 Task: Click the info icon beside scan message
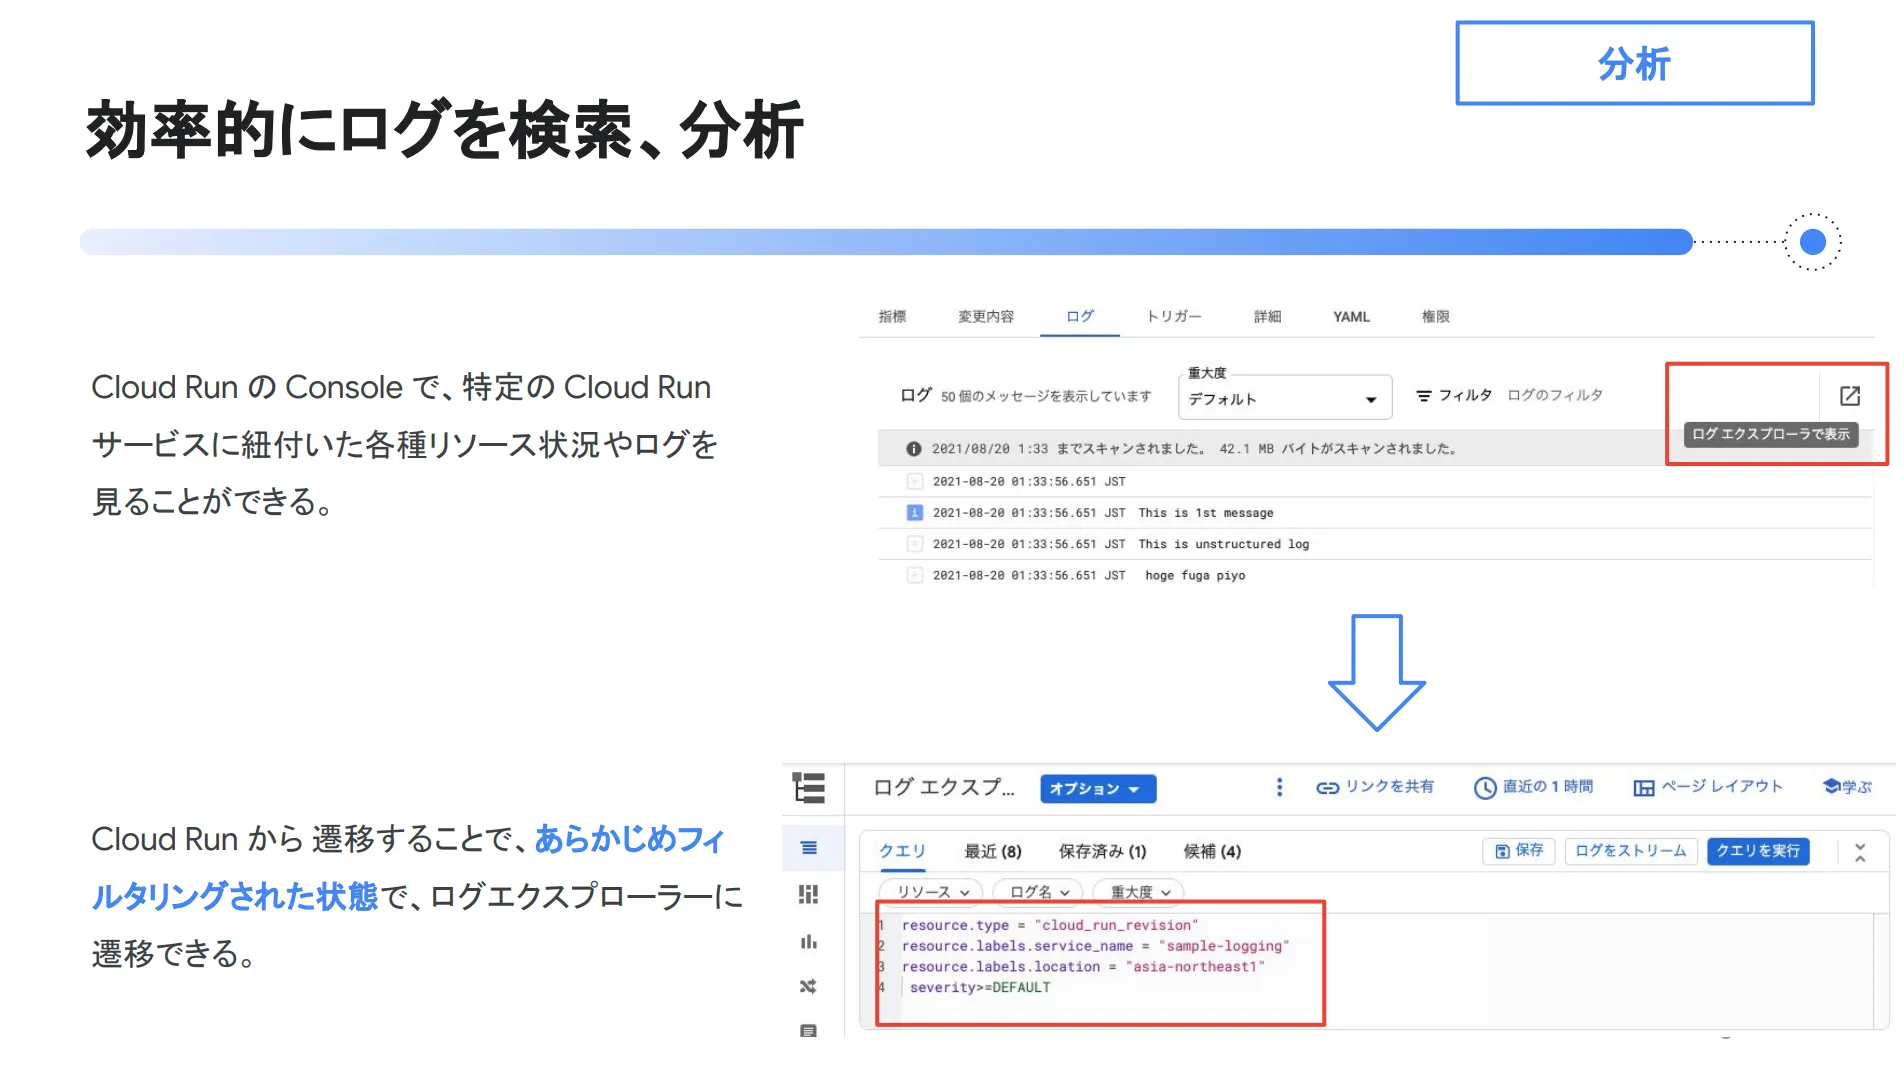[x=913, y=449]
